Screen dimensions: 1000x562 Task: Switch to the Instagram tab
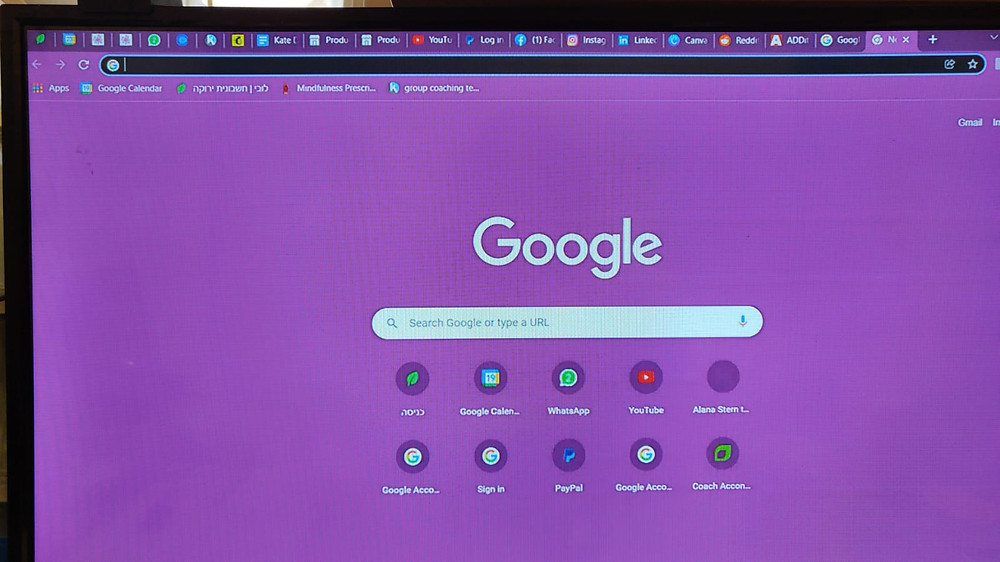[587, 40]
